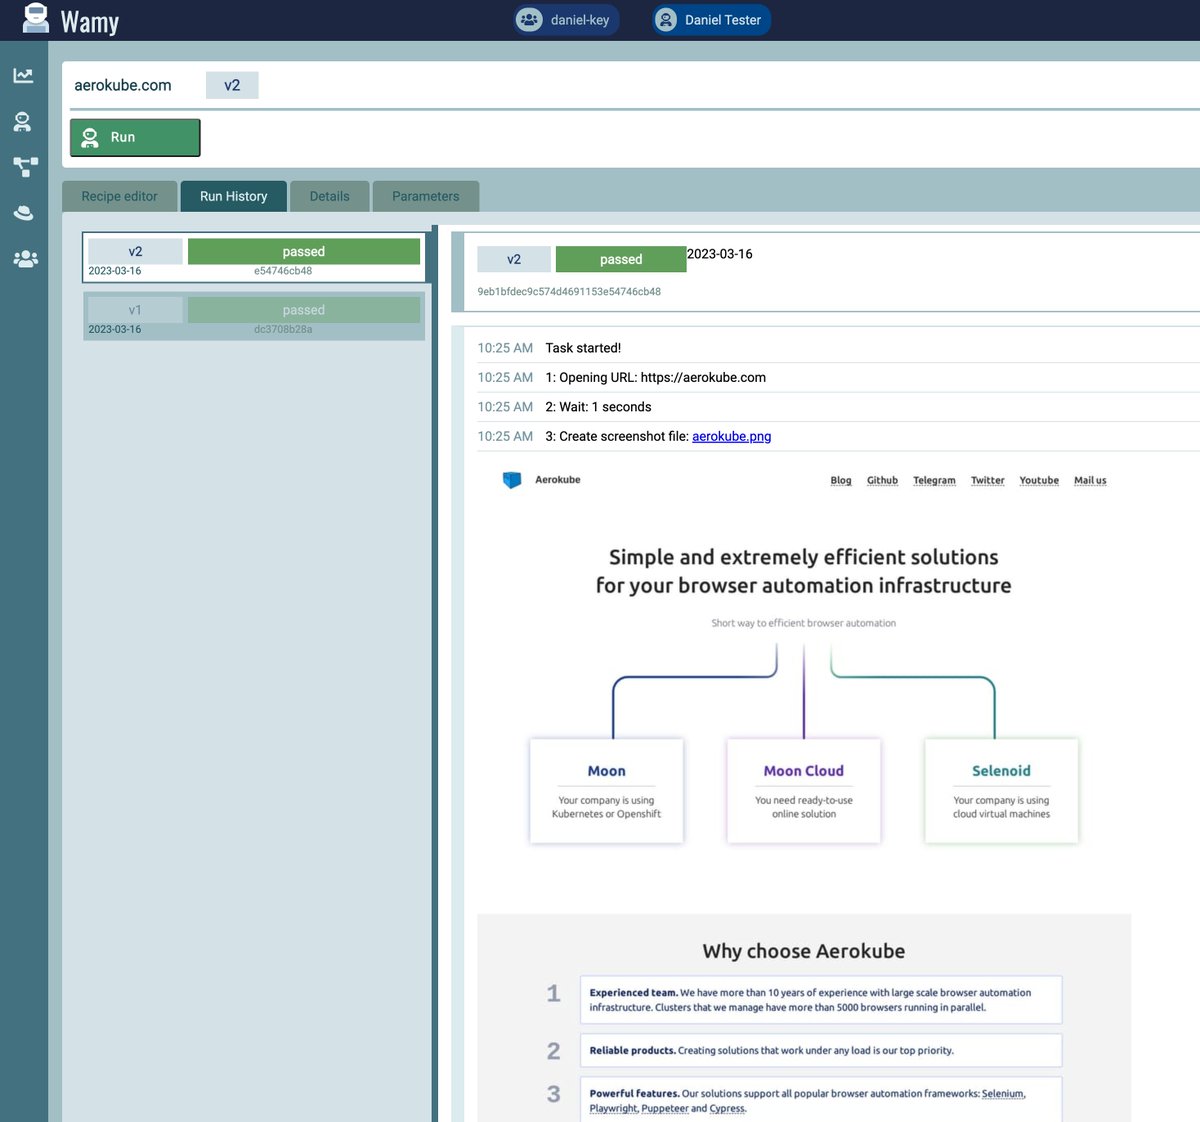This screenshot has height=1122, width=1200.
Task: Open the hat sidebar icon
Action: coord(24,213)
